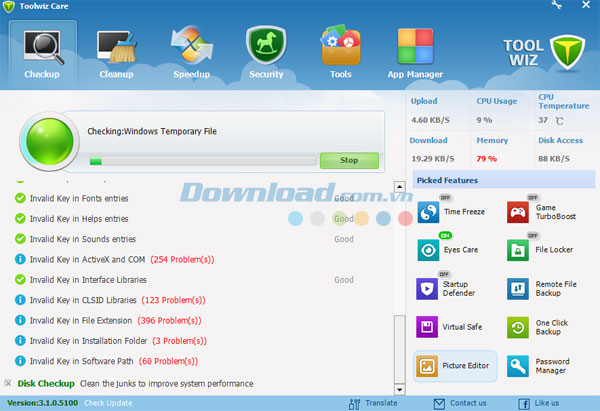The image size is (600, 411).
Task: Click the 254 Problem(s) link
Action: coord(182,259)
